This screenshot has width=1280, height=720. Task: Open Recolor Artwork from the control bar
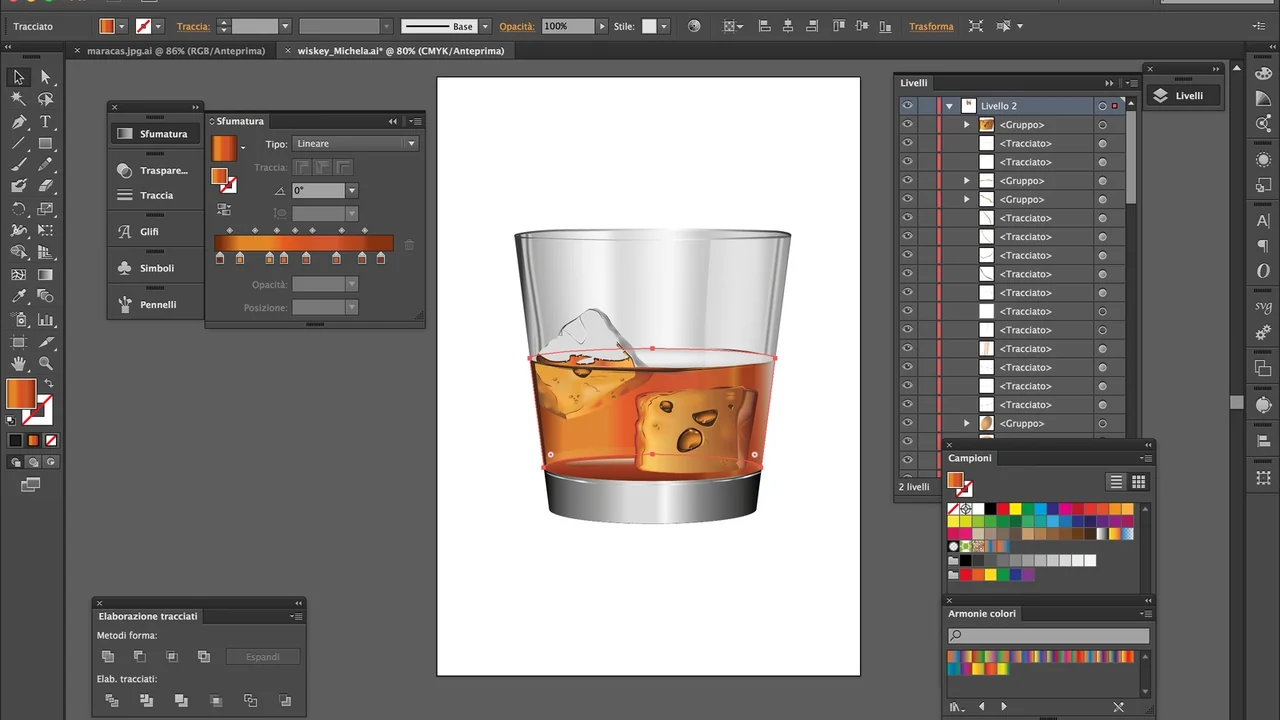coord(695,26)
